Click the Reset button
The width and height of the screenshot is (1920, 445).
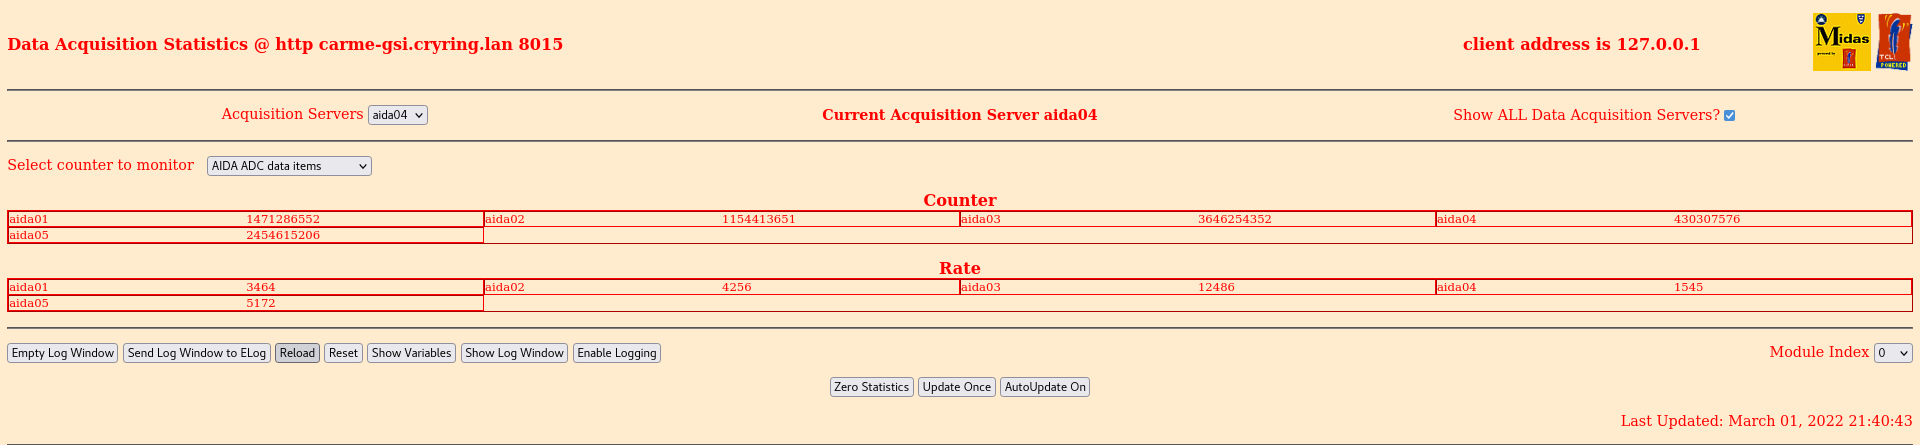pos(343,353)
